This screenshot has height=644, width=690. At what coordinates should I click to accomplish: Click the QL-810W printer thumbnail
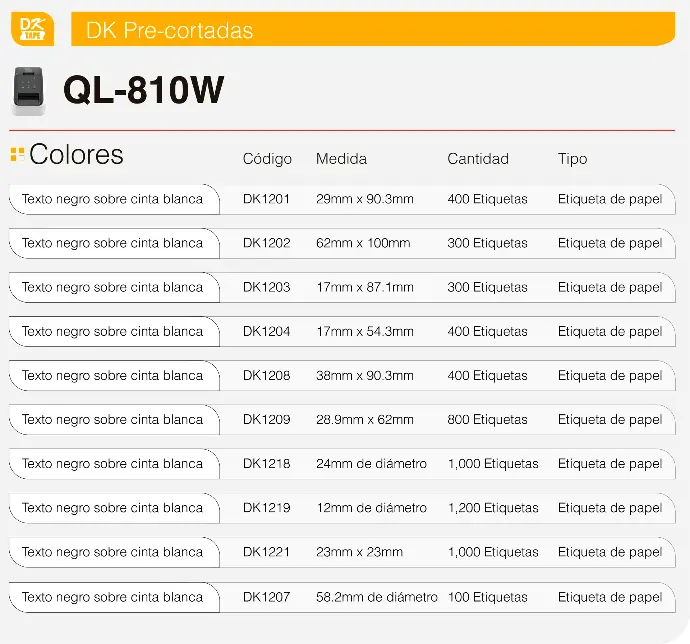pyautogui.click(x=29, y=91)
